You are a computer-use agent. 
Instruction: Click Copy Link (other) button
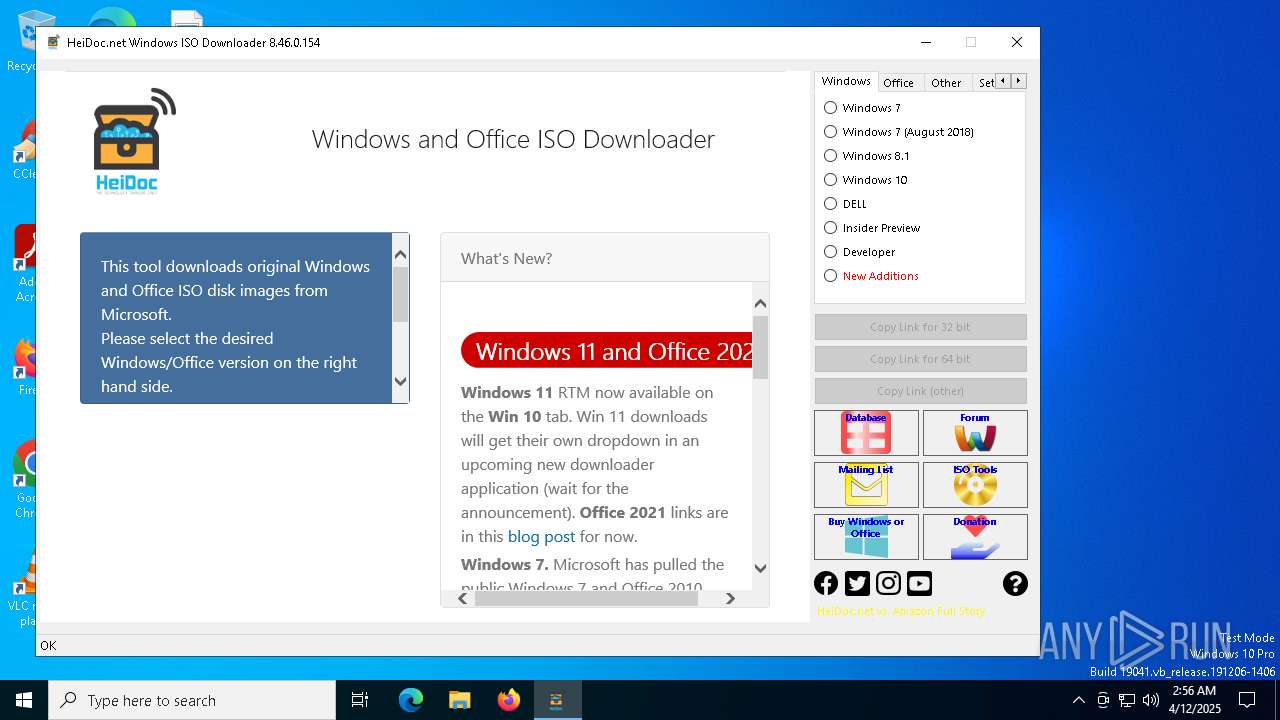coord(920,391)
